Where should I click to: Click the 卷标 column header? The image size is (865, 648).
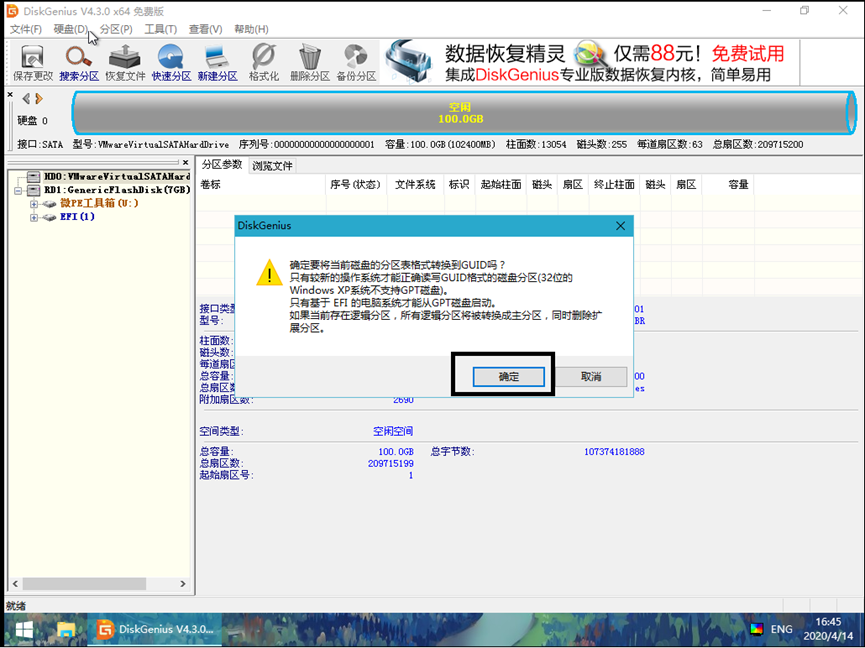[261, 184]
